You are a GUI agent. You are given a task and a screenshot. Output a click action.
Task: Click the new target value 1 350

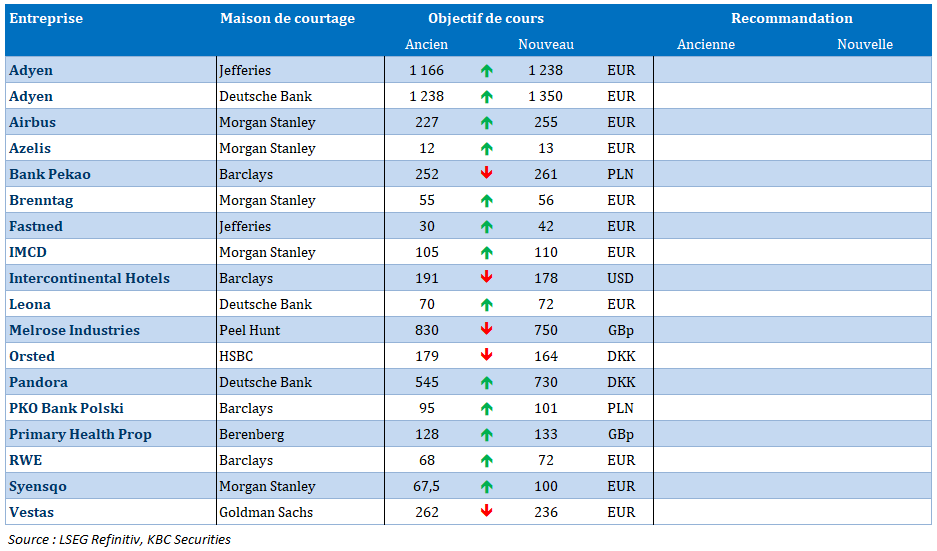pos(546,96)
